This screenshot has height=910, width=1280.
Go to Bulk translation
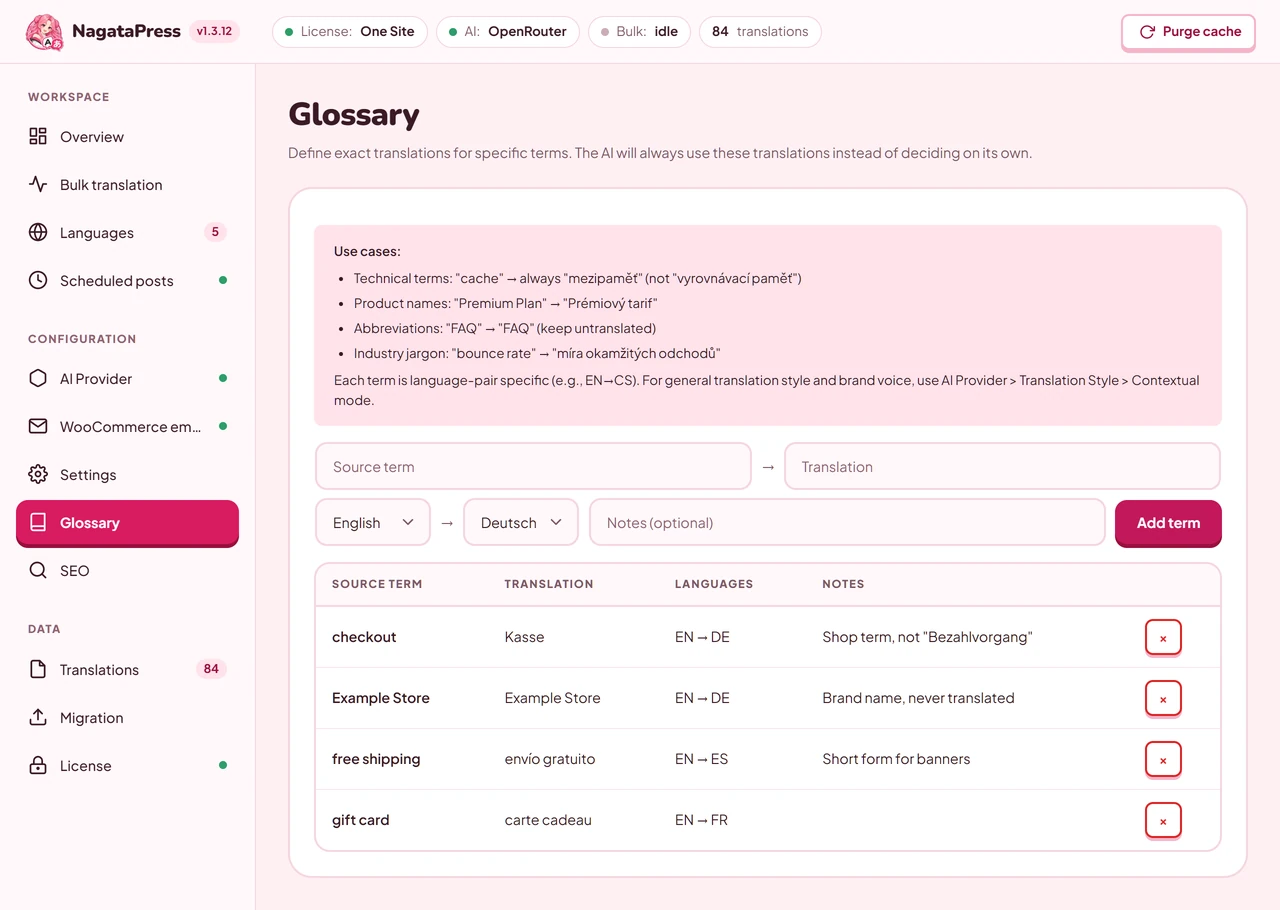[x=127, y=185]
